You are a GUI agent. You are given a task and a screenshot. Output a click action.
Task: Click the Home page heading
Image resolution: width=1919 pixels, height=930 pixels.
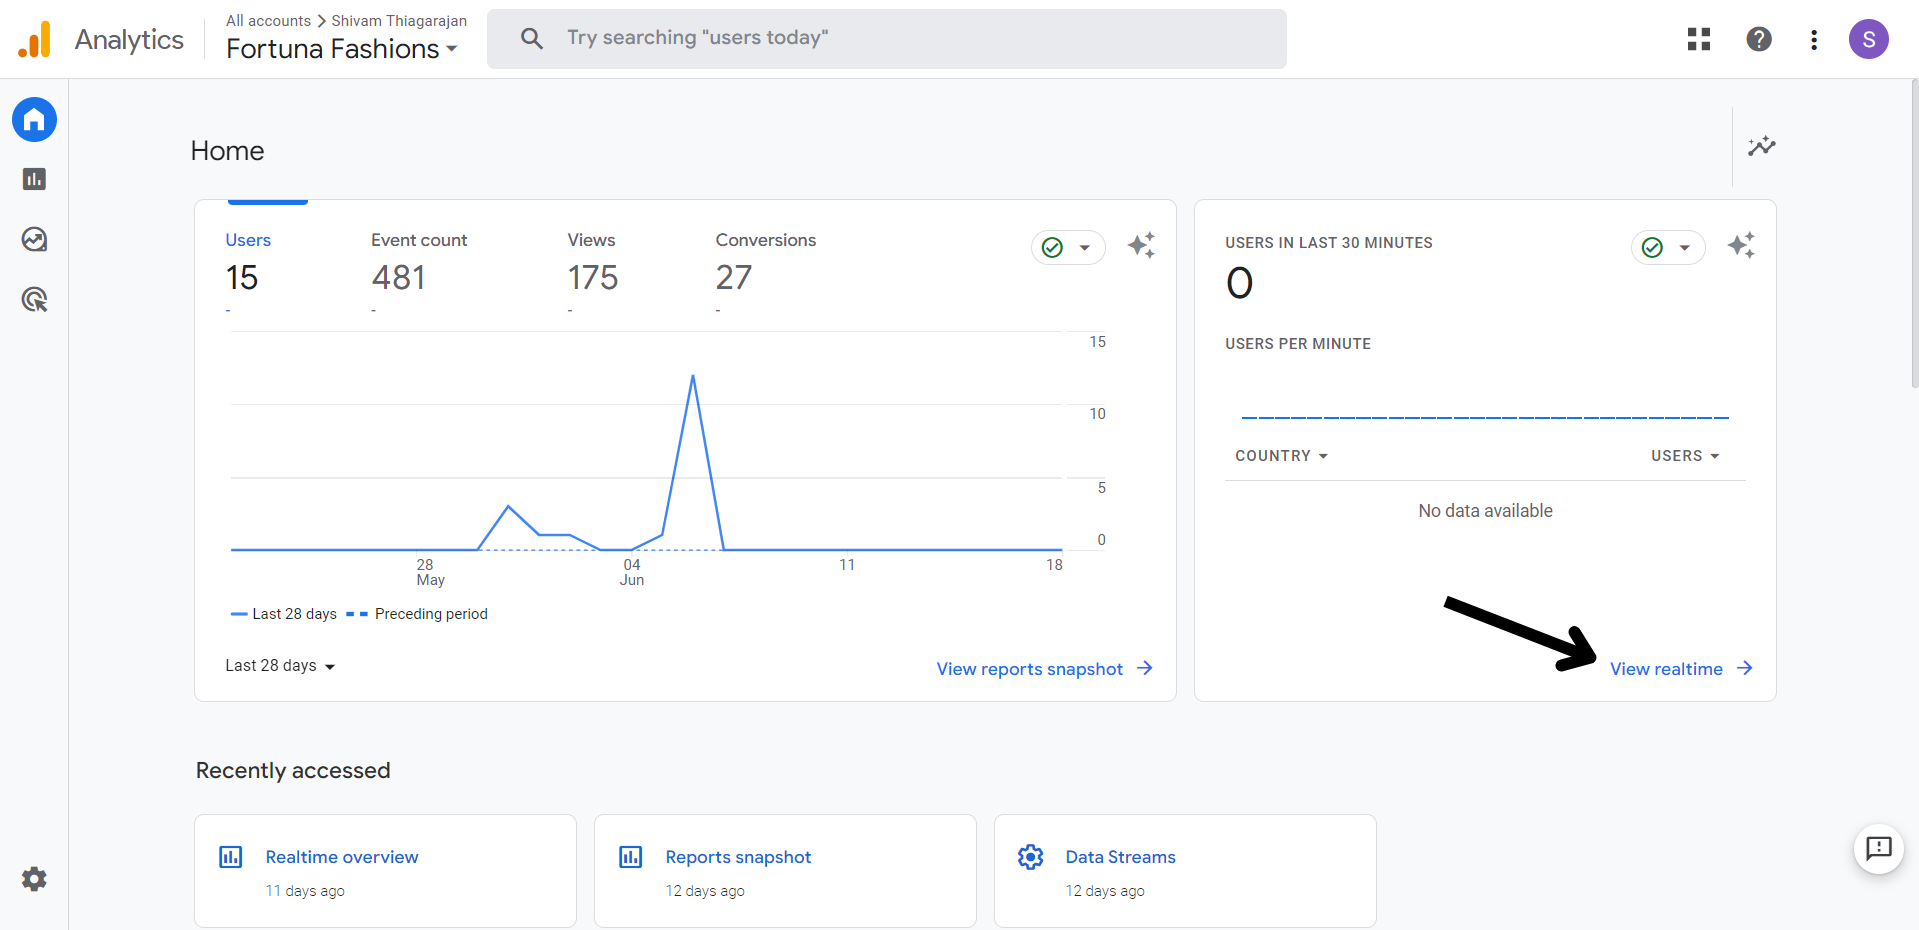pos(227,151)
